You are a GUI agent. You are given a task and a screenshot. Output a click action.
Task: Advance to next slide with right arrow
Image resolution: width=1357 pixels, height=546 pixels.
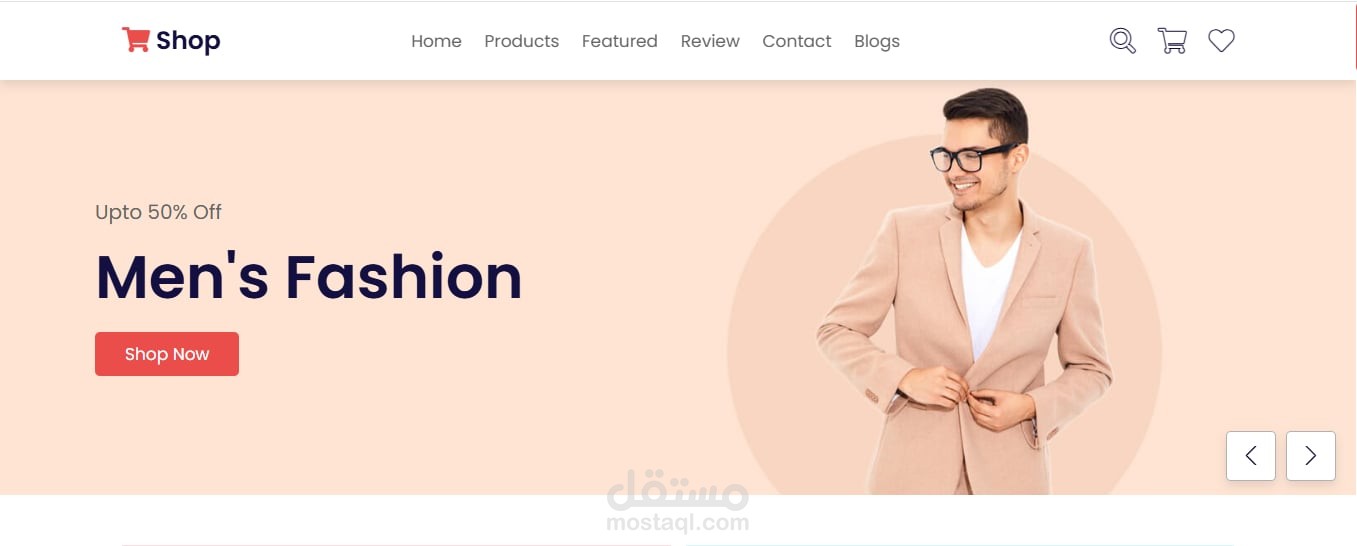[x=1311, y=456]
